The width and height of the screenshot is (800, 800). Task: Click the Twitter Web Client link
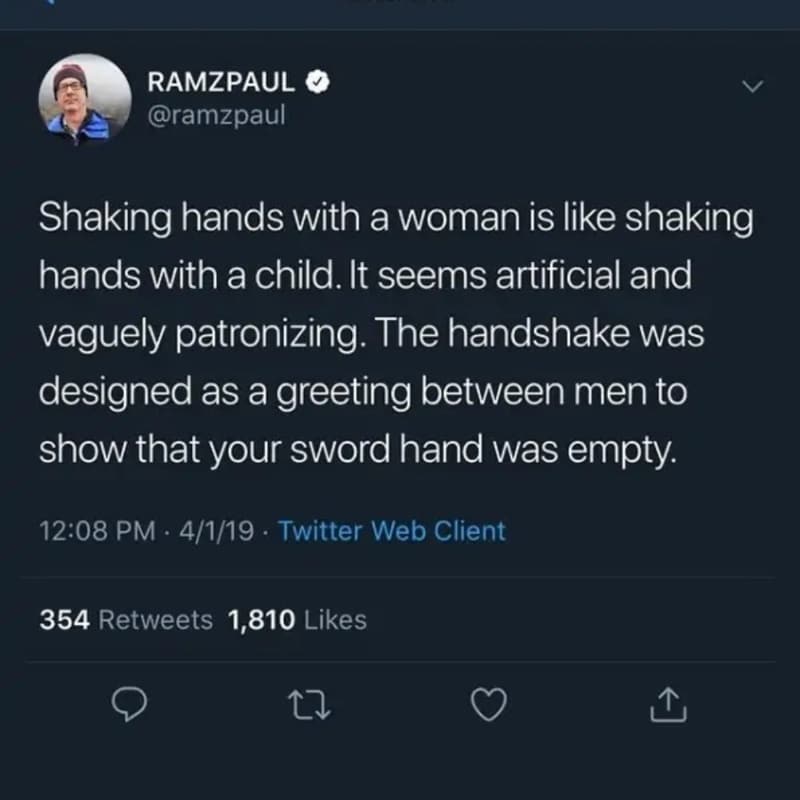391,531
